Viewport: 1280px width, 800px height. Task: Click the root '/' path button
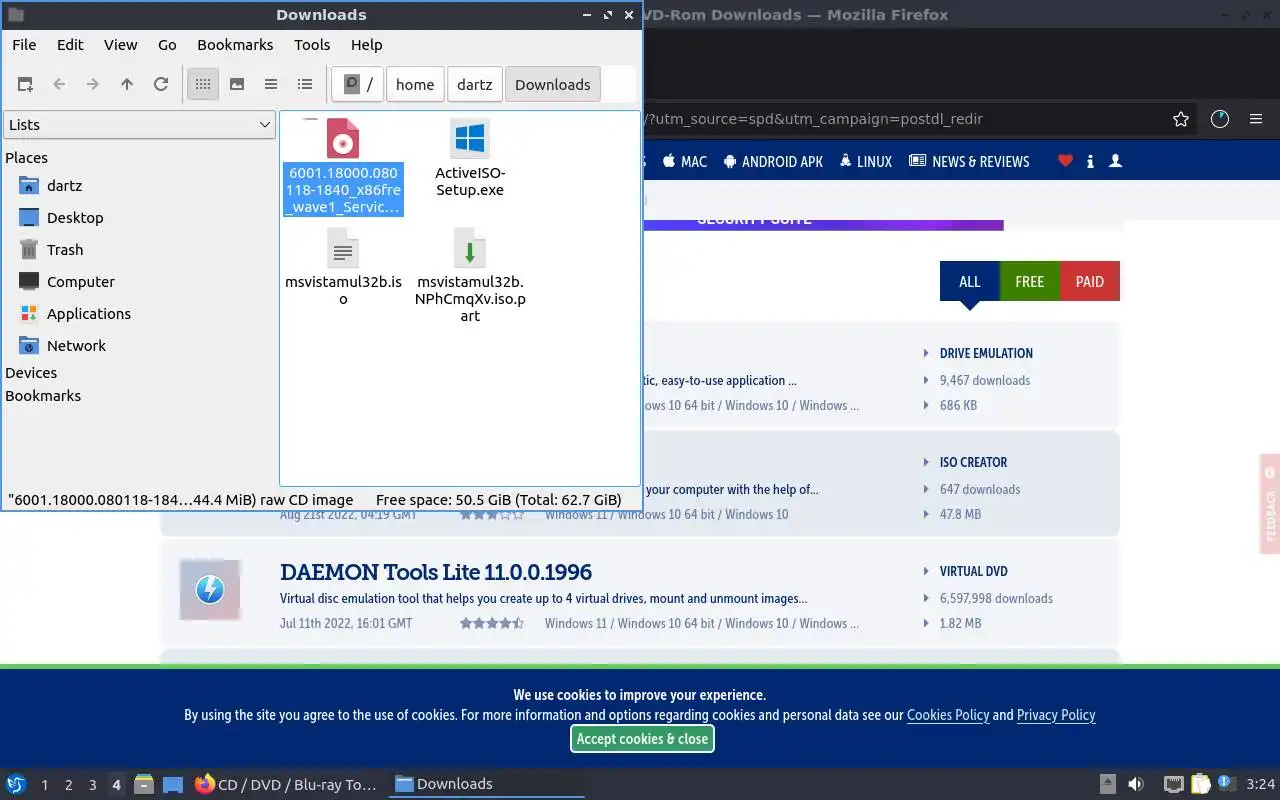[x=358, y=85]
